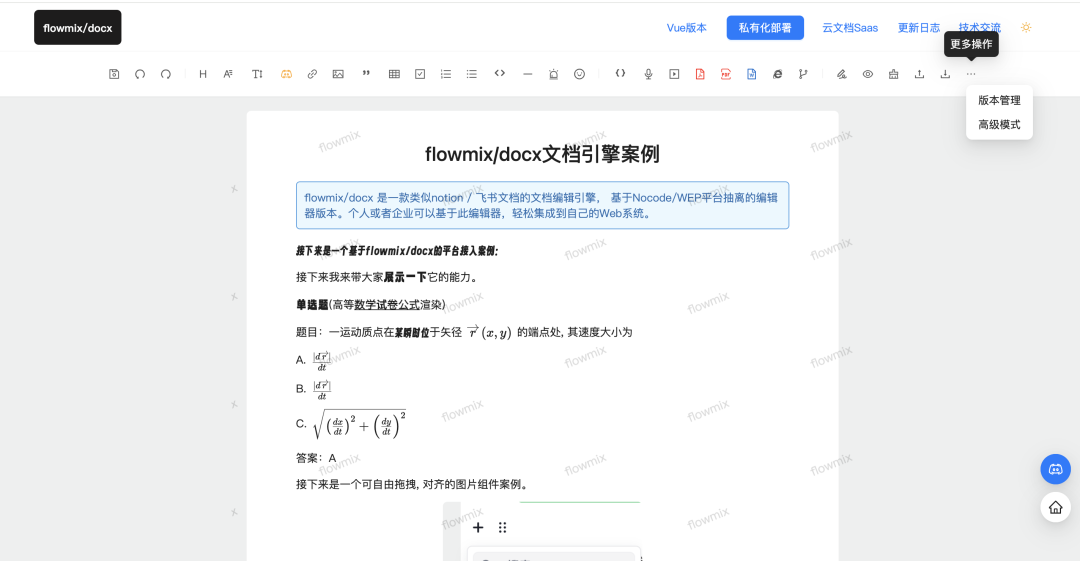Insert an ordered numbered list
Image resolution: width=1080 pixels, height=561 pixels.
pyautogui.click(x=446, y=74)
